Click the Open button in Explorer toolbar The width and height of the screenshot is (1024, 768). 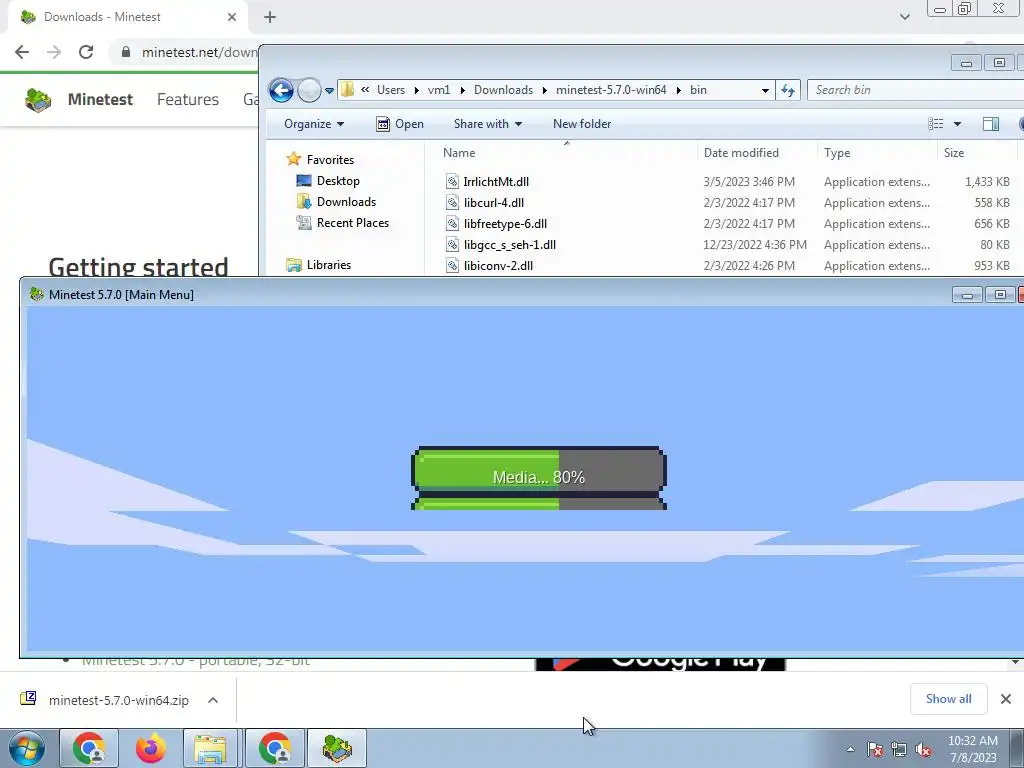click(400, 124)
